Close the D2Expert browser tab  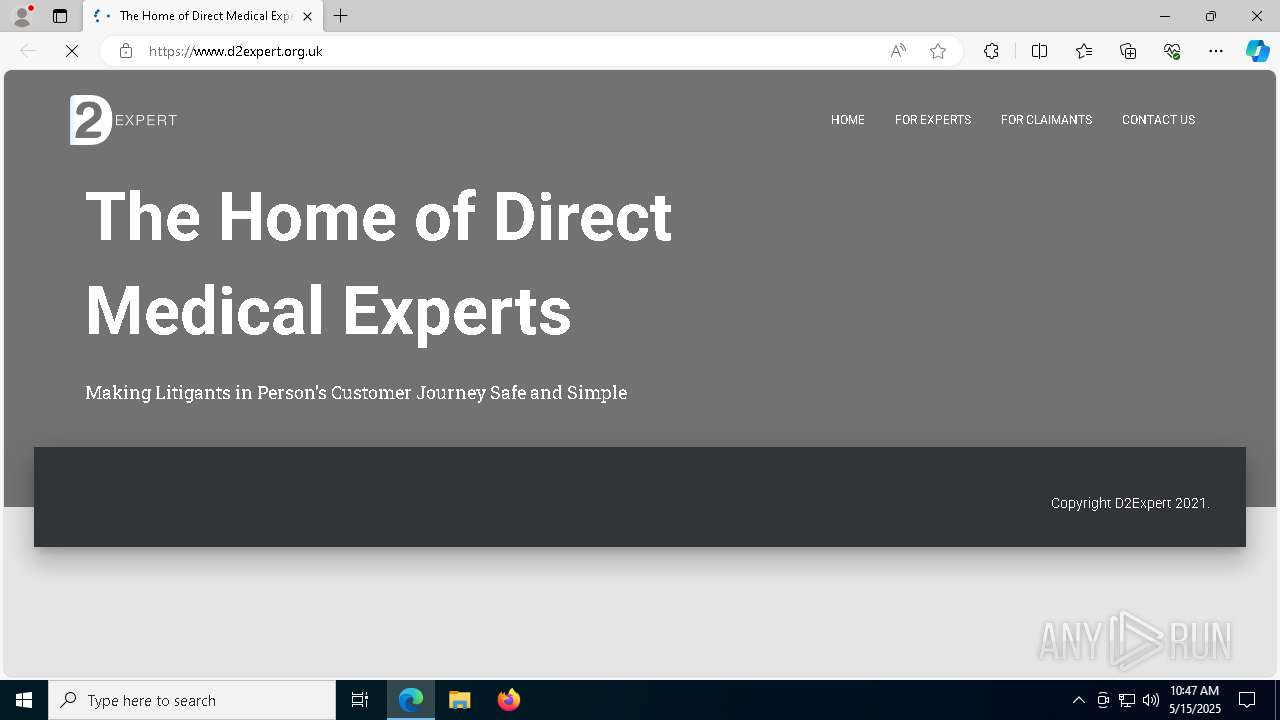(307, 16)
